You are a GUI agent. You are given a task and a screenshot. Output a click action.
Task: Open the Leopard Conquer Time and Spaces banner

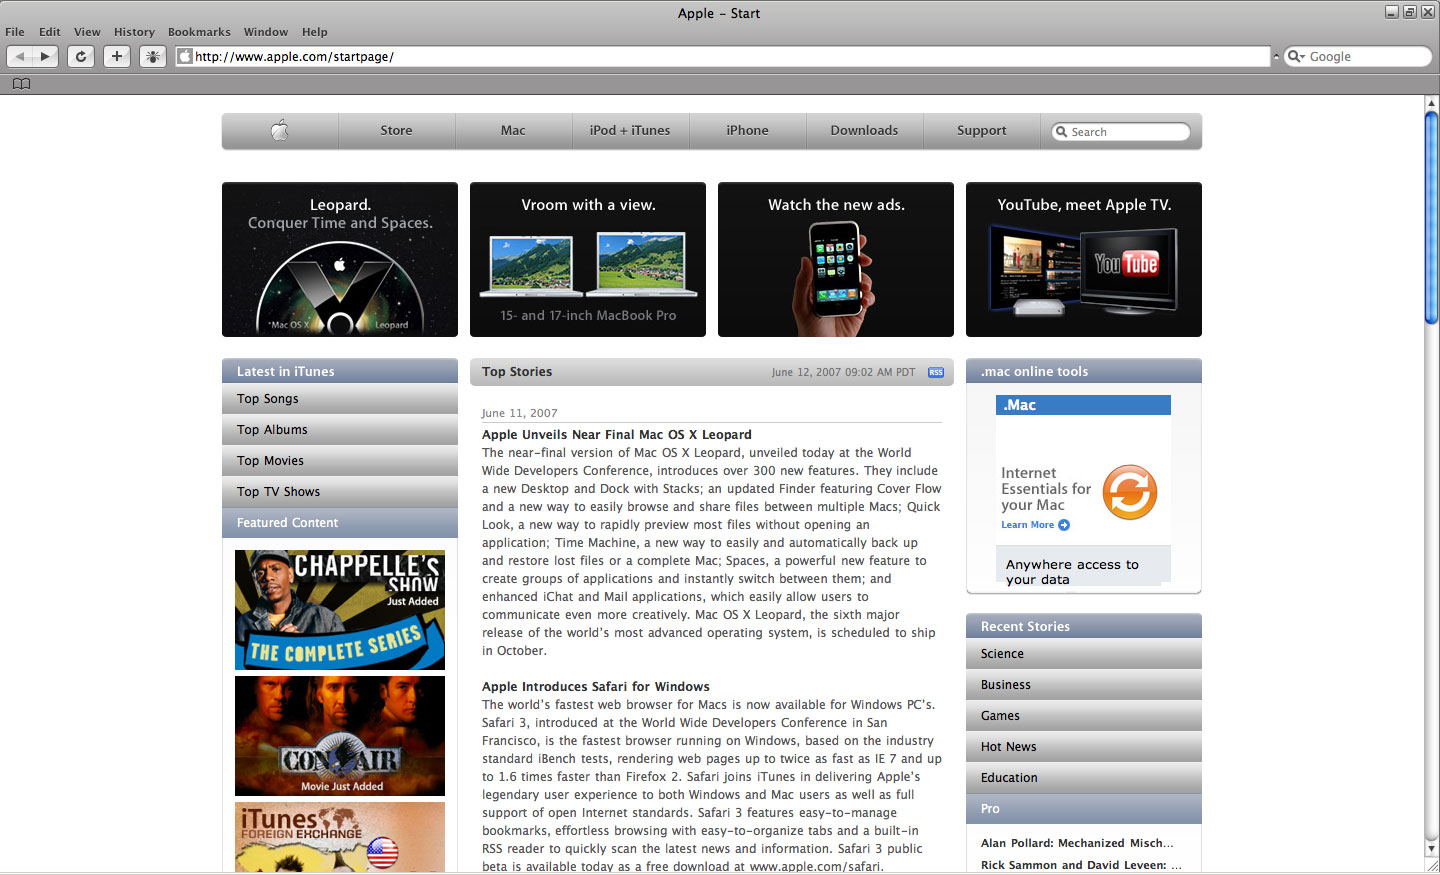pos(340,259)
